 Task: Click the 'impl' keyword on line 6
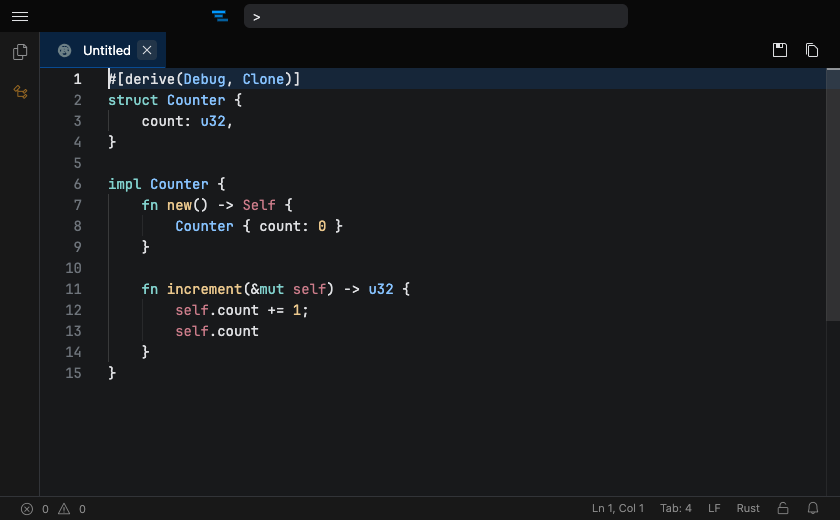point(124,184)
